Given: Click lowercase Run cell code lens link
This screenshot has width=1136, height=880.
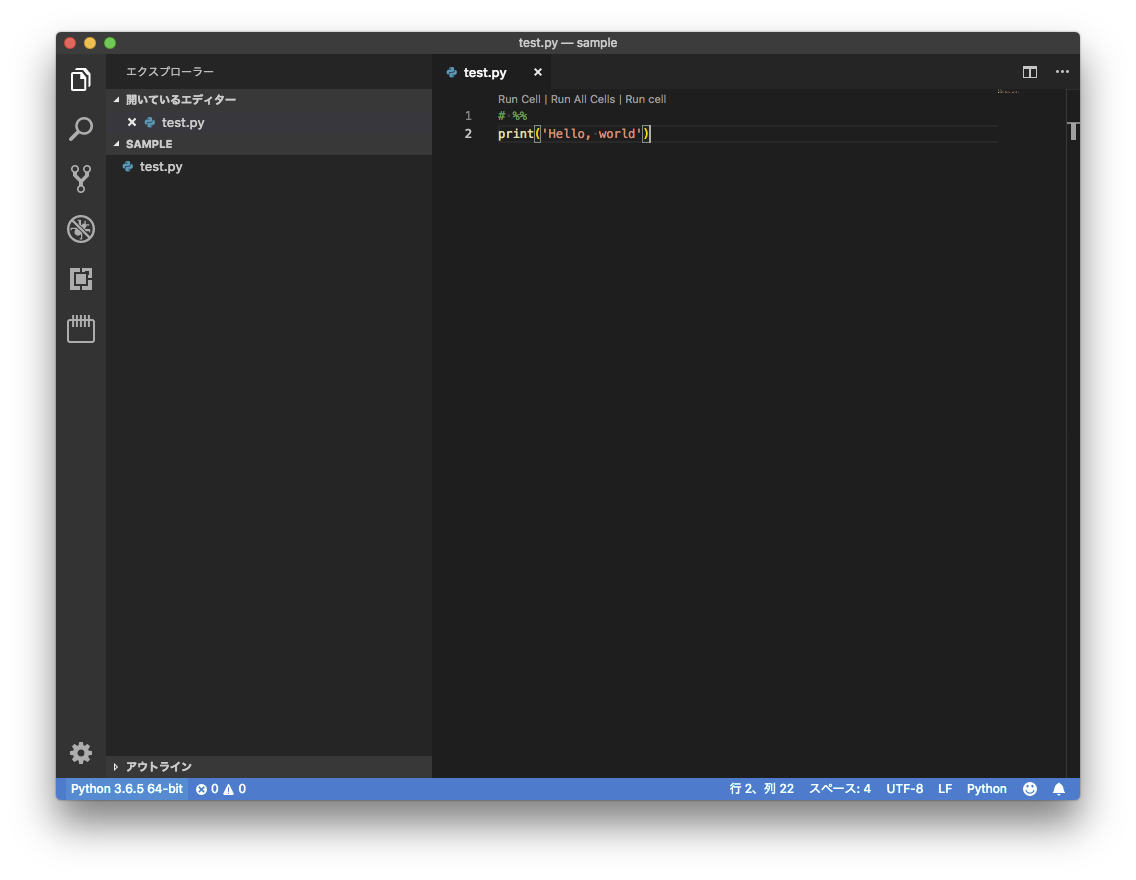Looking at the screenshot, I should pyautogui.click(x=646, y=99).
